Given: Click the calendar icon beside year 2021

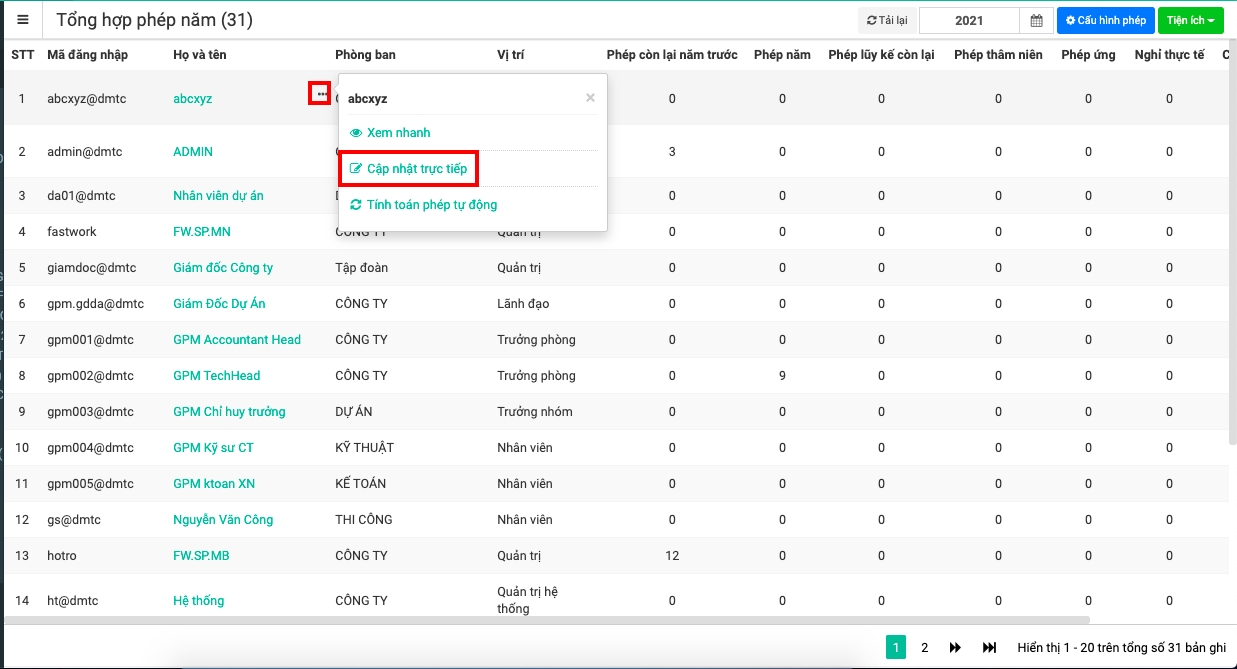Looking at the screenshot, I should pyautogui.click(x=1036, y=21).
